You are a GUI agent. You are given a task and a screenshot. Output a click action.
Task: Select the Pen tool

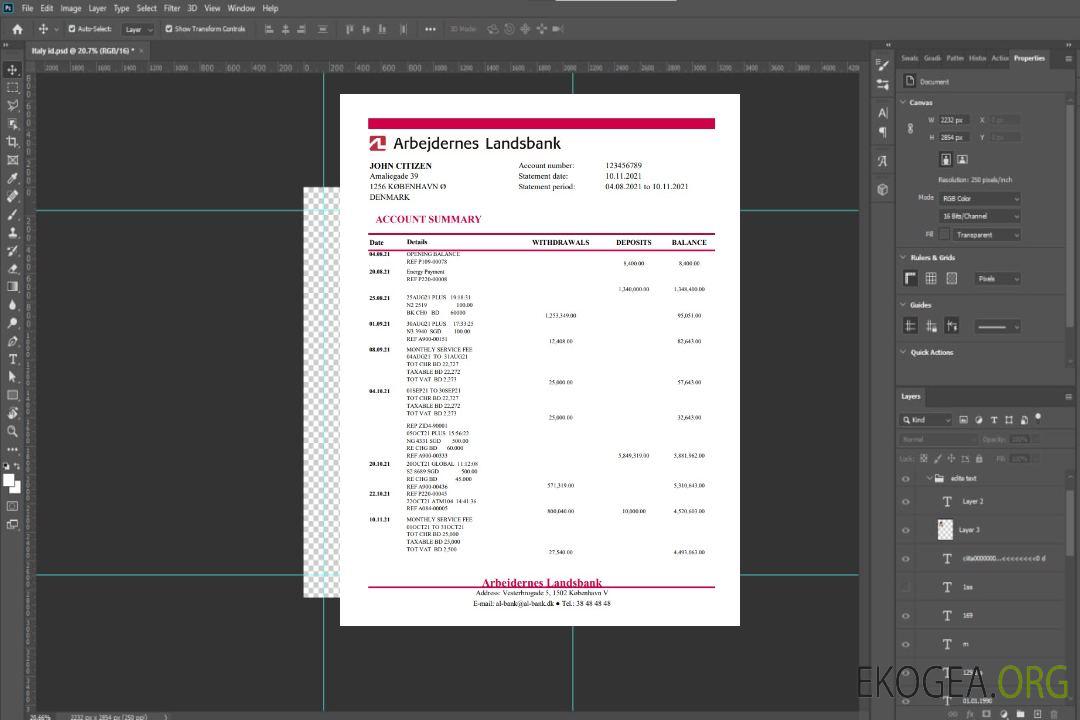click(x=12, y=340)
